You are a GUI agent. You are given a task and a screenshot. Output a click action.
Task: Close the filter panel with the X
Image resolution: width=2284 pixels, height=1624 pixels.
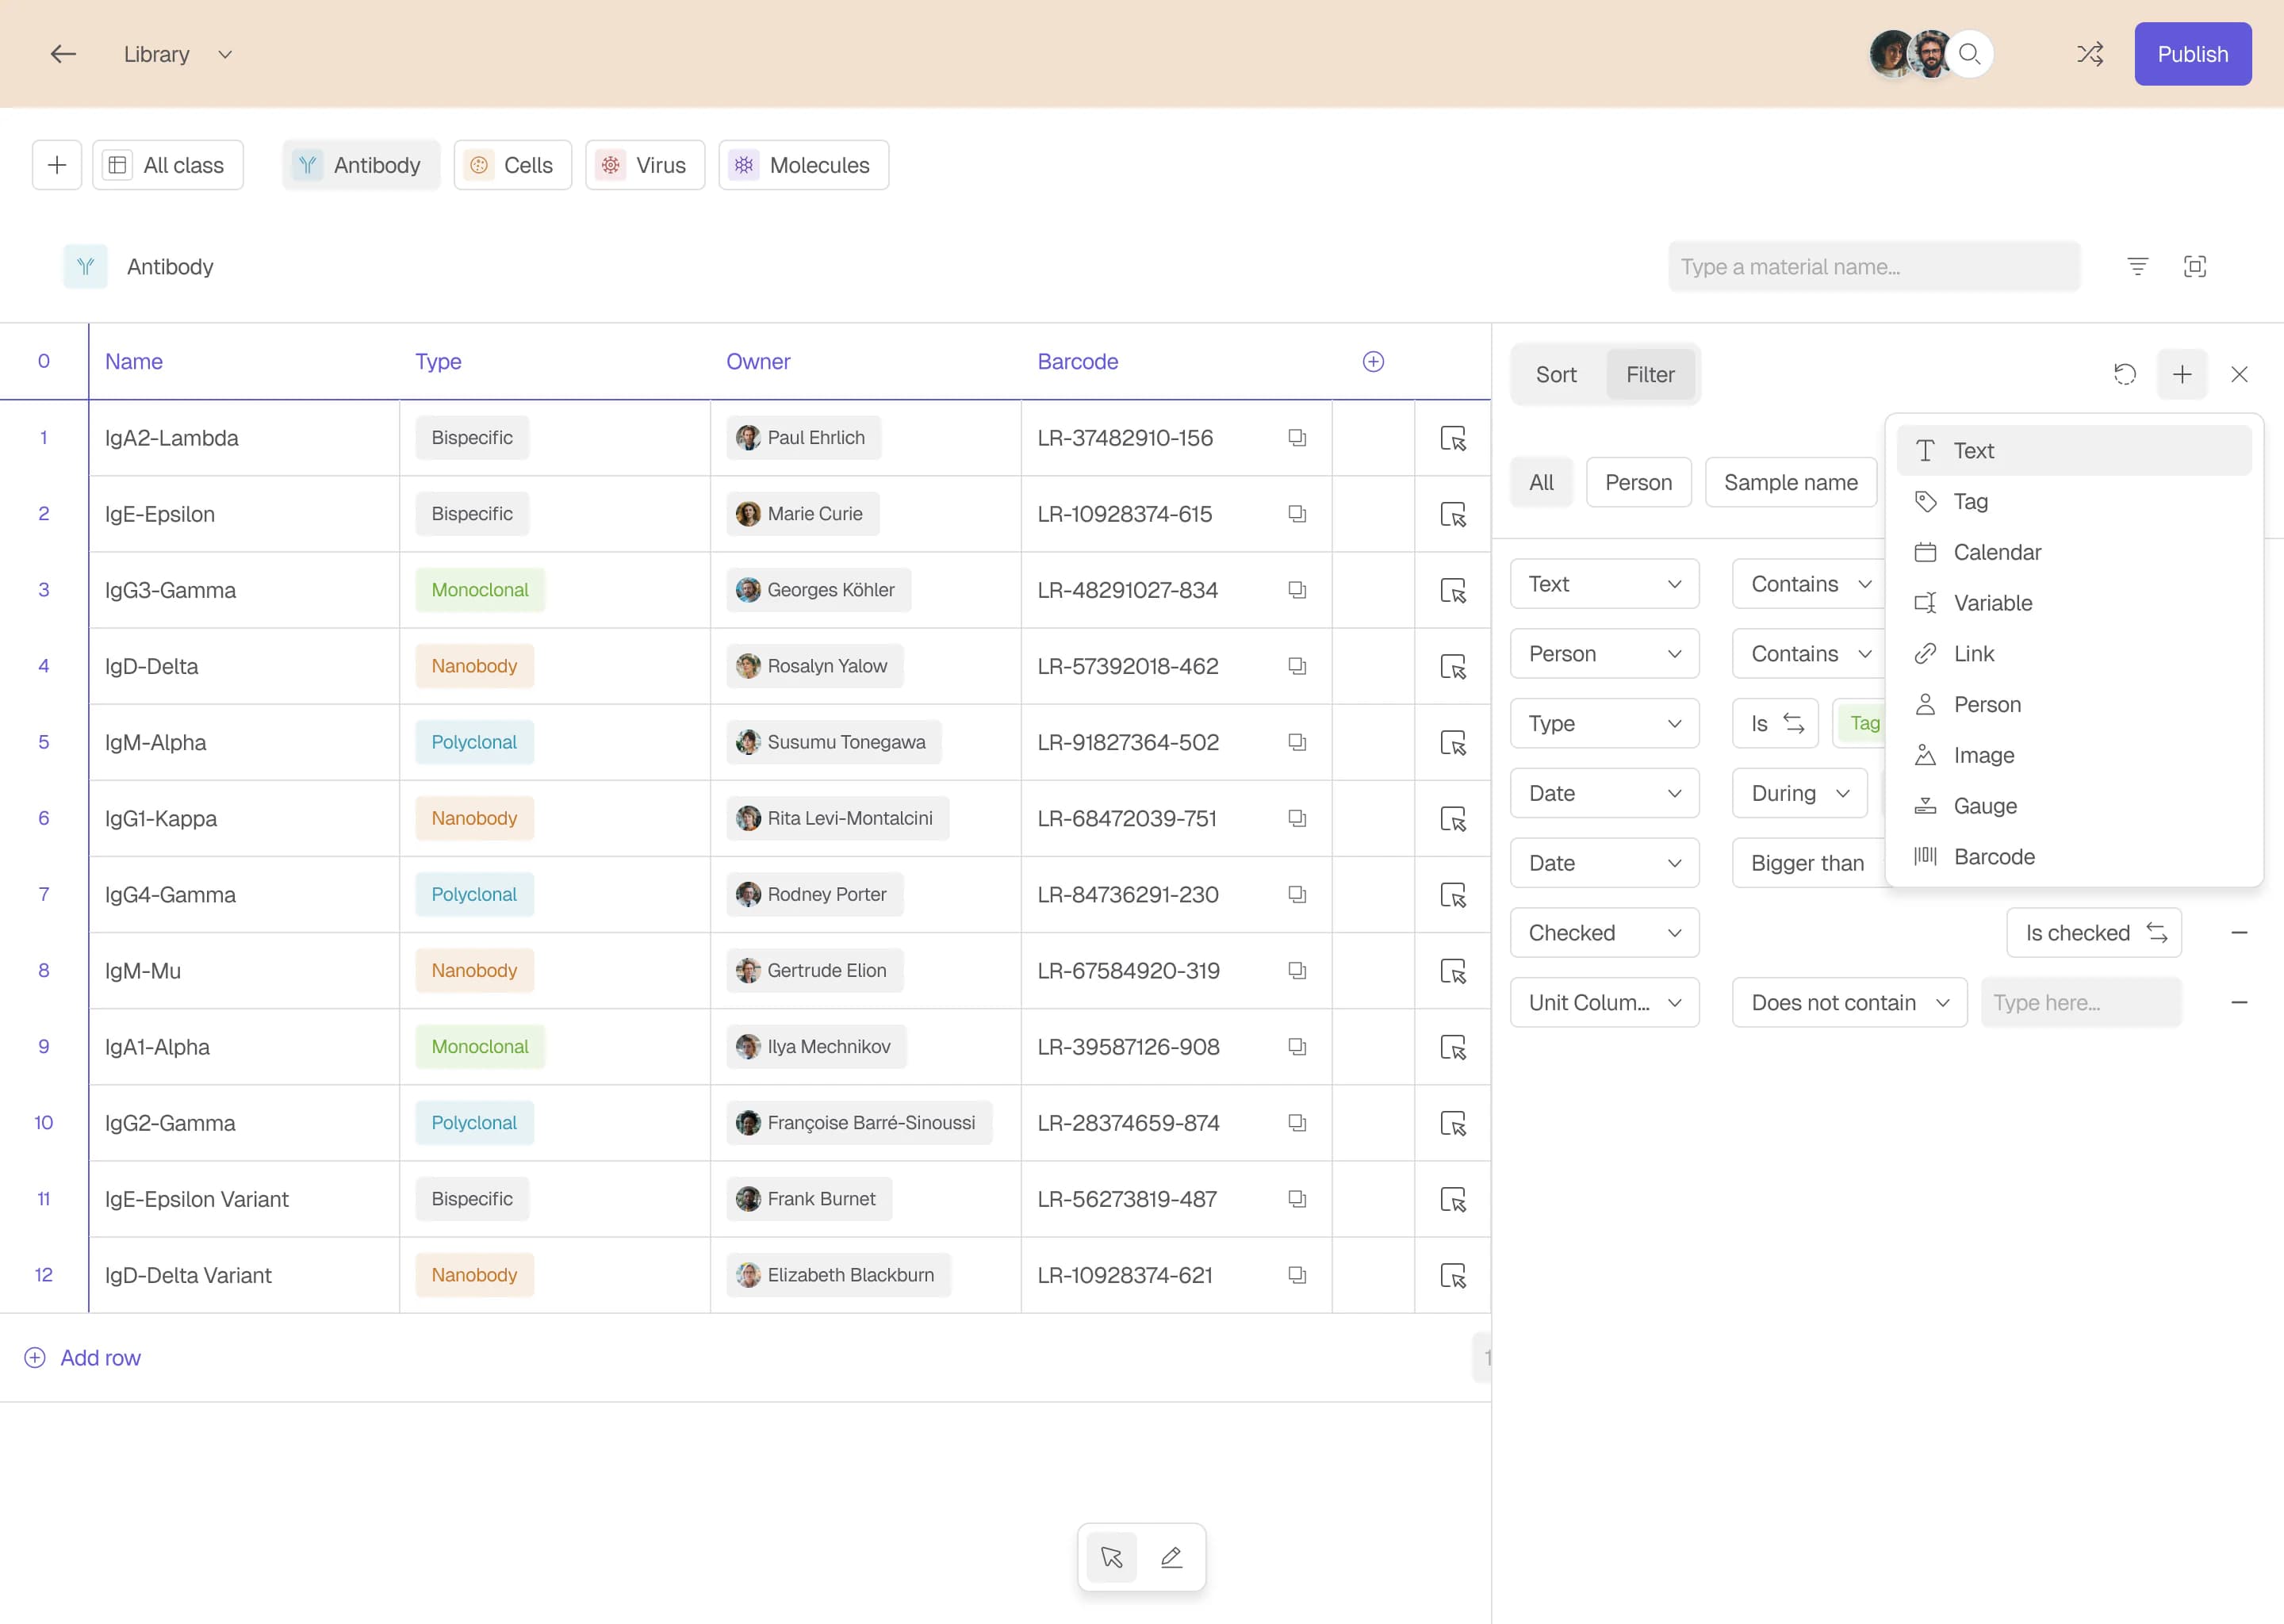point(2239,375)
